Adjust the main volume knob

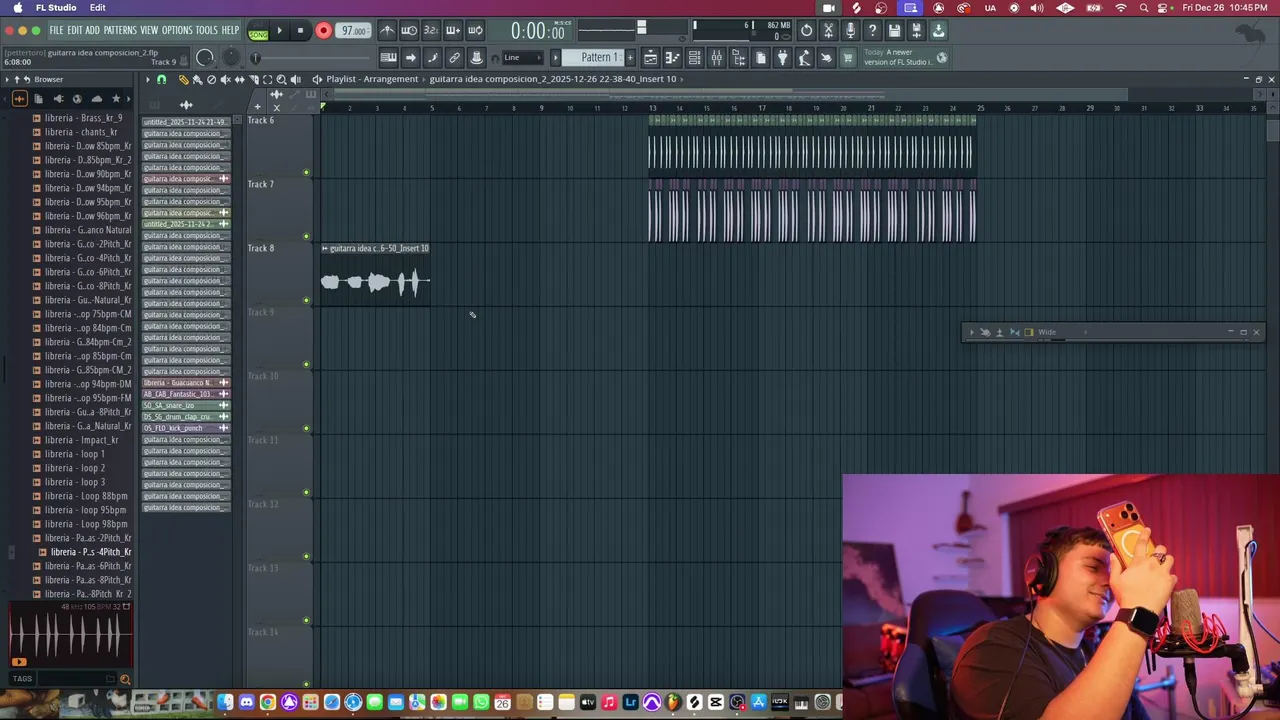[x=205, y=58]
